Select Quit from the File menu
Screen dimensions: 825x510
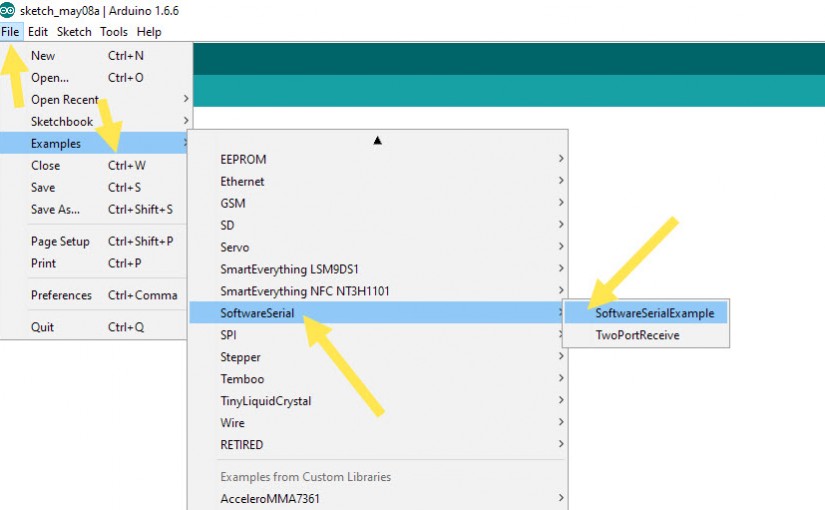43,328
